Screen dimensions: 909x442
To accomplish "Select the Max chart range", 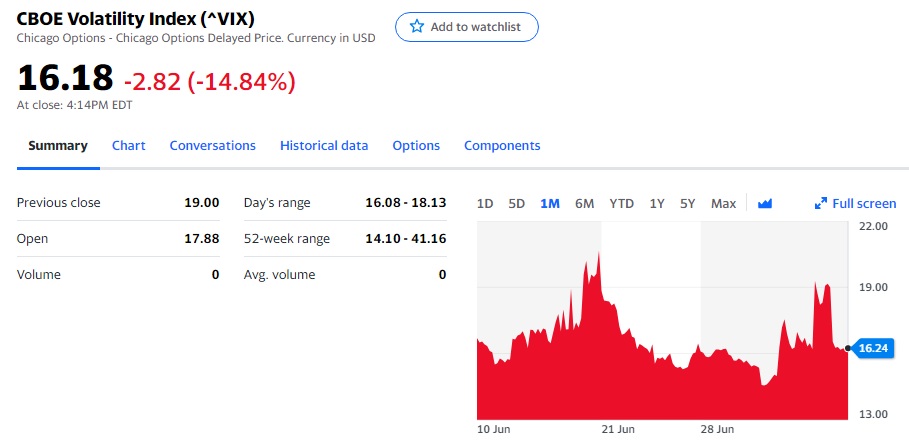I will (723, 204).
